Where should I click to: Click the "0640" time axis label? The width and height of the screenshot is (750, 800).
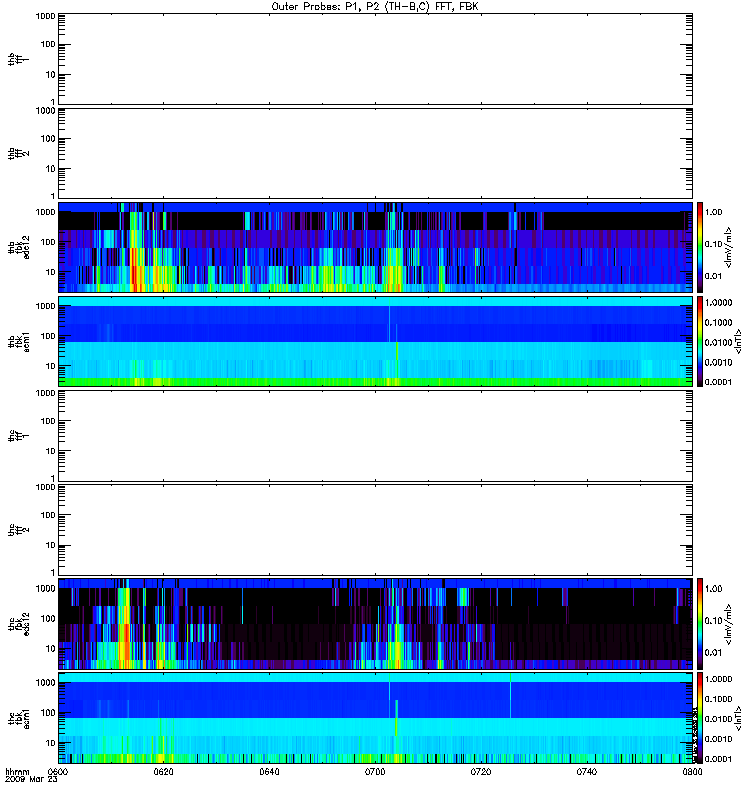tap(269, 772)
